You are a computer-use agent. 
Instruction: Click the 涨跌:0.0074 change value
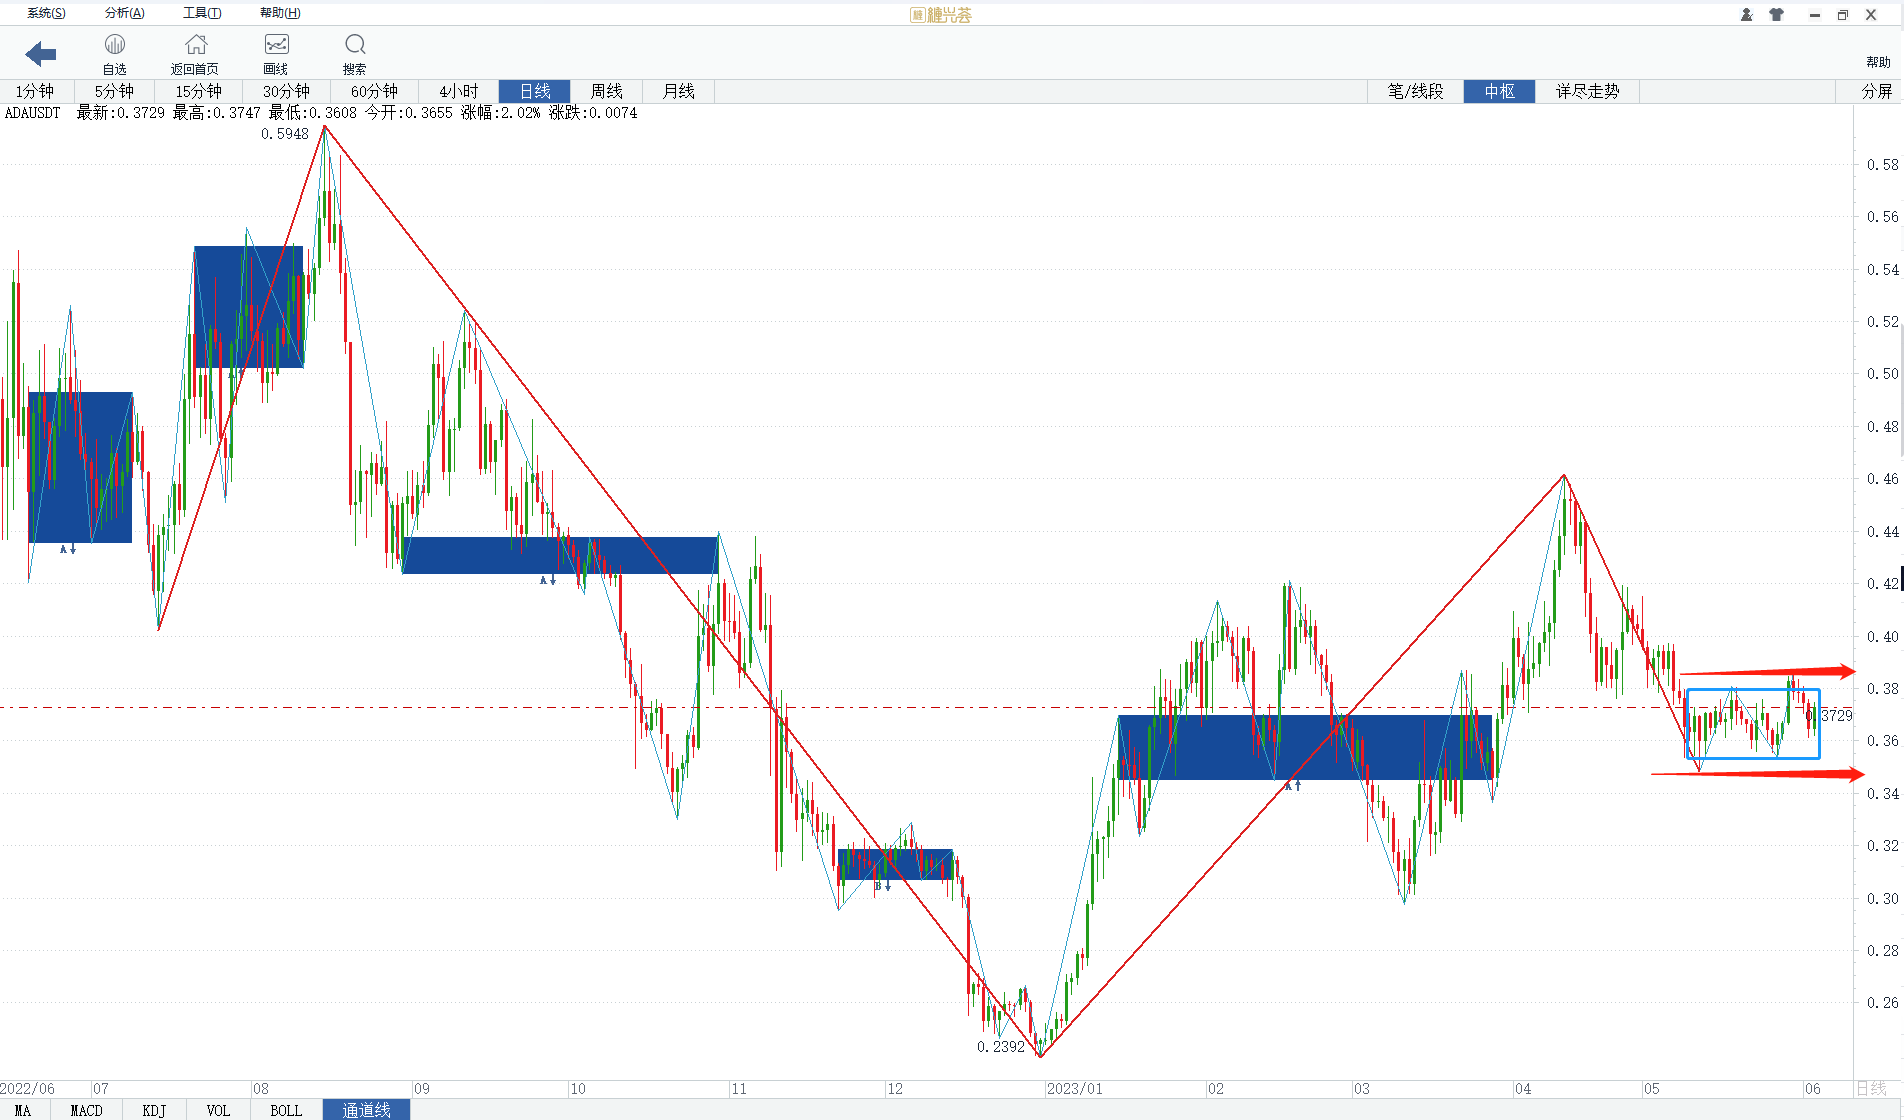593,113
